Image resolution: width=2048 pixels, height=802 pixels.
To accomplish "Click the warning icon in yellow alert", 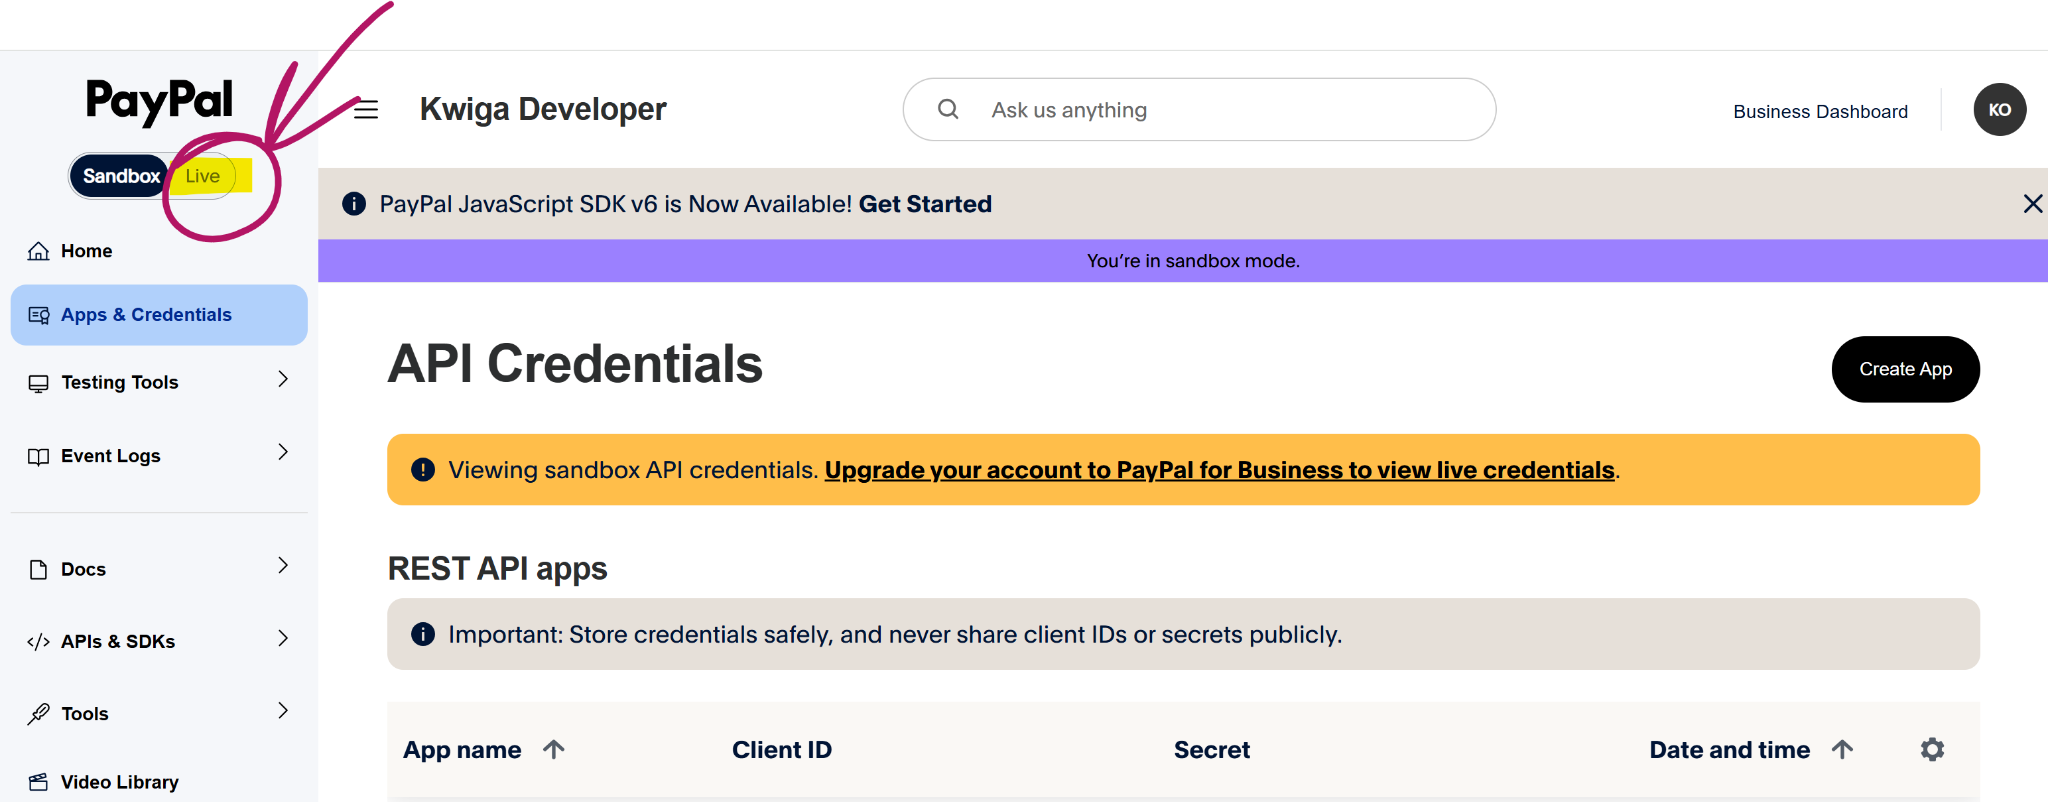I will coord(423,470).
